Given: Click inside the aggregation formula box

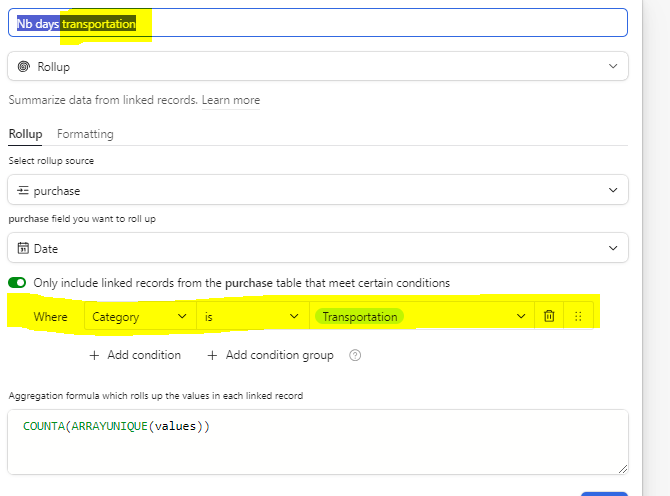Looking at the screenshot, I should click(x=317, y=442).
